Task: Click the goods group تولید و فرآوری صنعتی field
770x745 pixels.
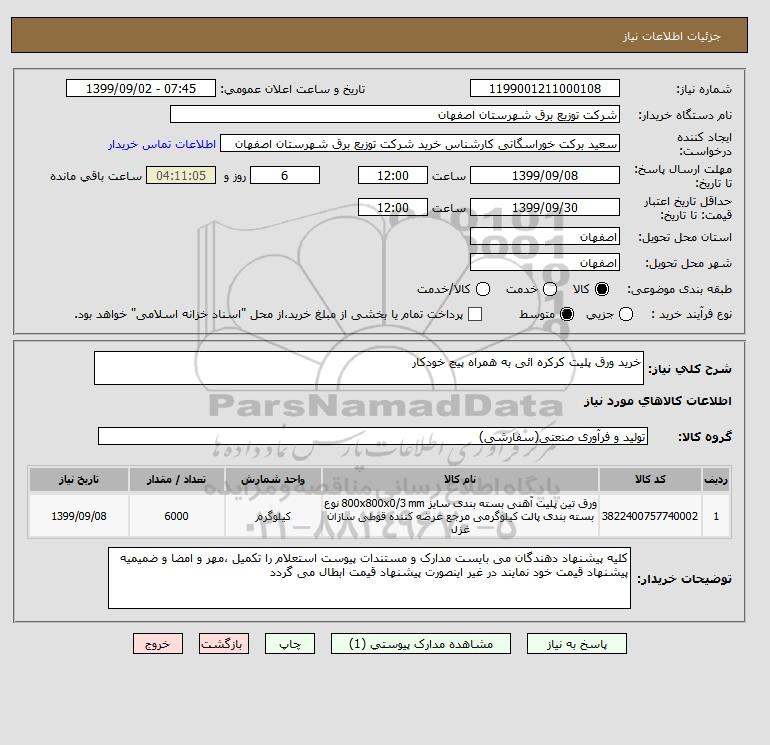Action: 373,436
